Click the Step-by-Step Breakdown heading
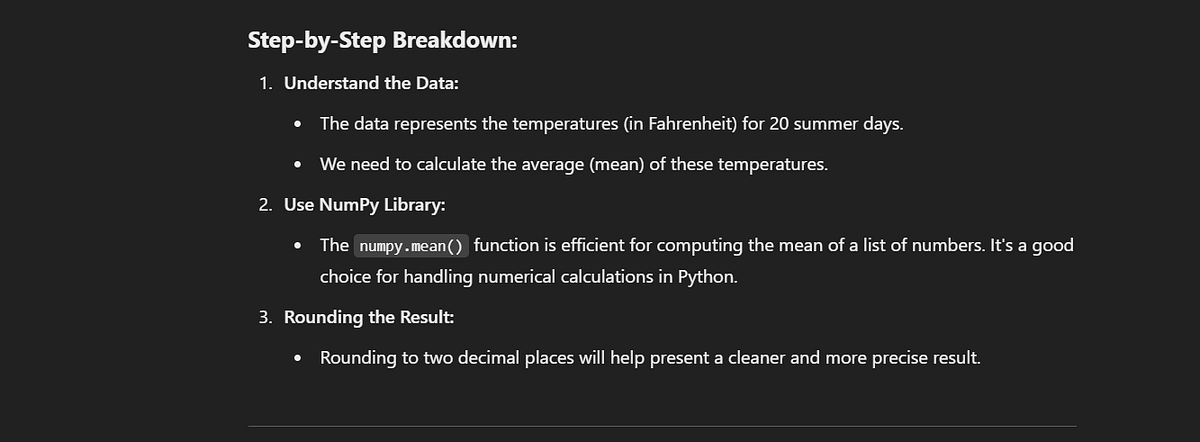This screenshot has width=1200, height=442. click(382, 42)
